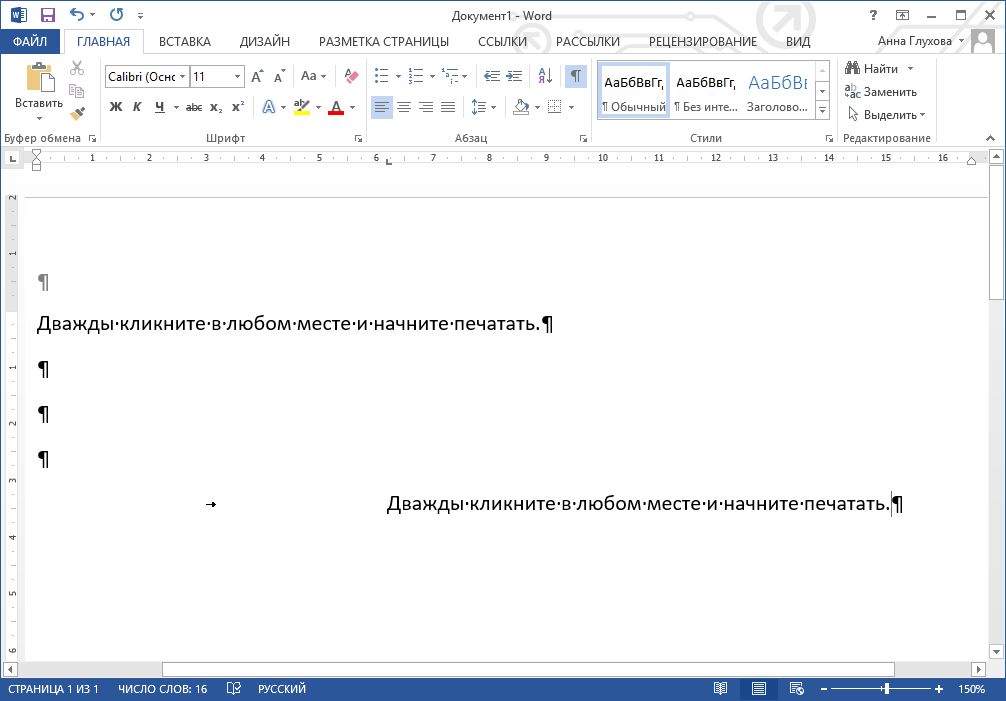Activate the Format Painter brush
Image resolution: width=1006 pixels, height=701 pixels.
click(77, 114)
